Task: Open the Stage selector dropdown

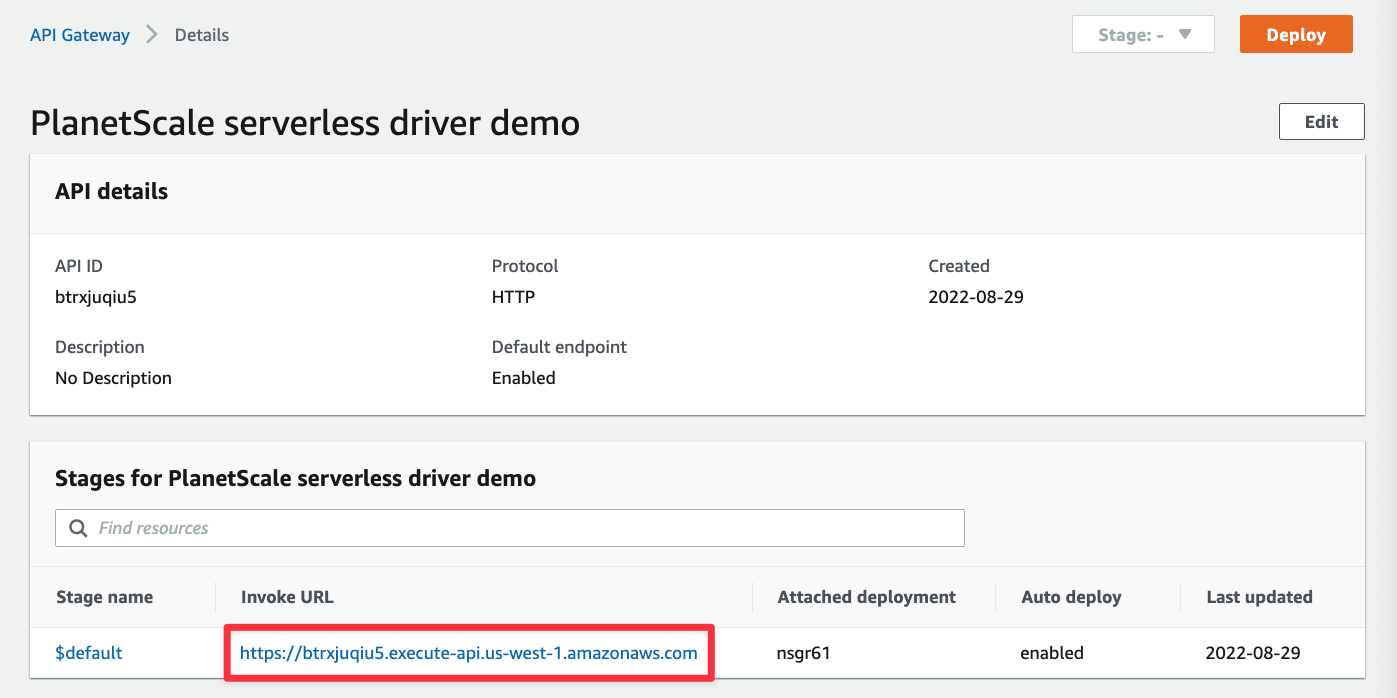Action: [1143, 34]
